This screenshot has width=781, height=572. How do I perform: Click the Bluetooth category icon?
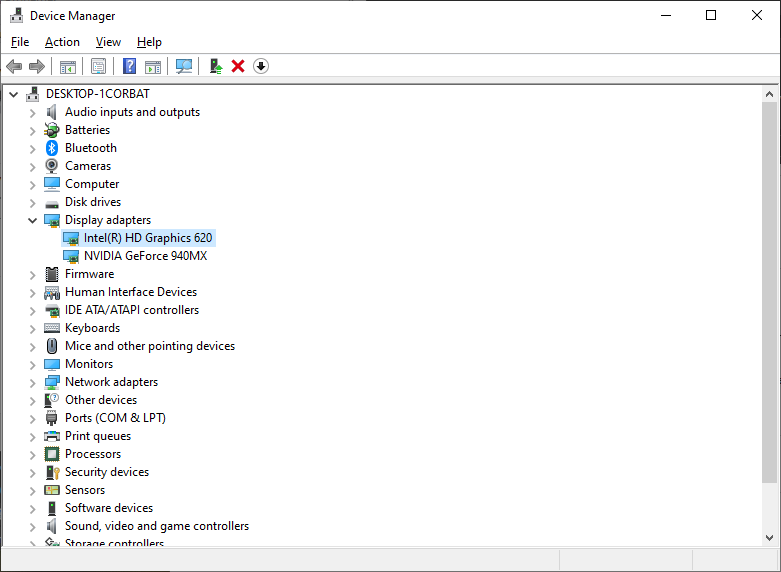click(52, 148)
